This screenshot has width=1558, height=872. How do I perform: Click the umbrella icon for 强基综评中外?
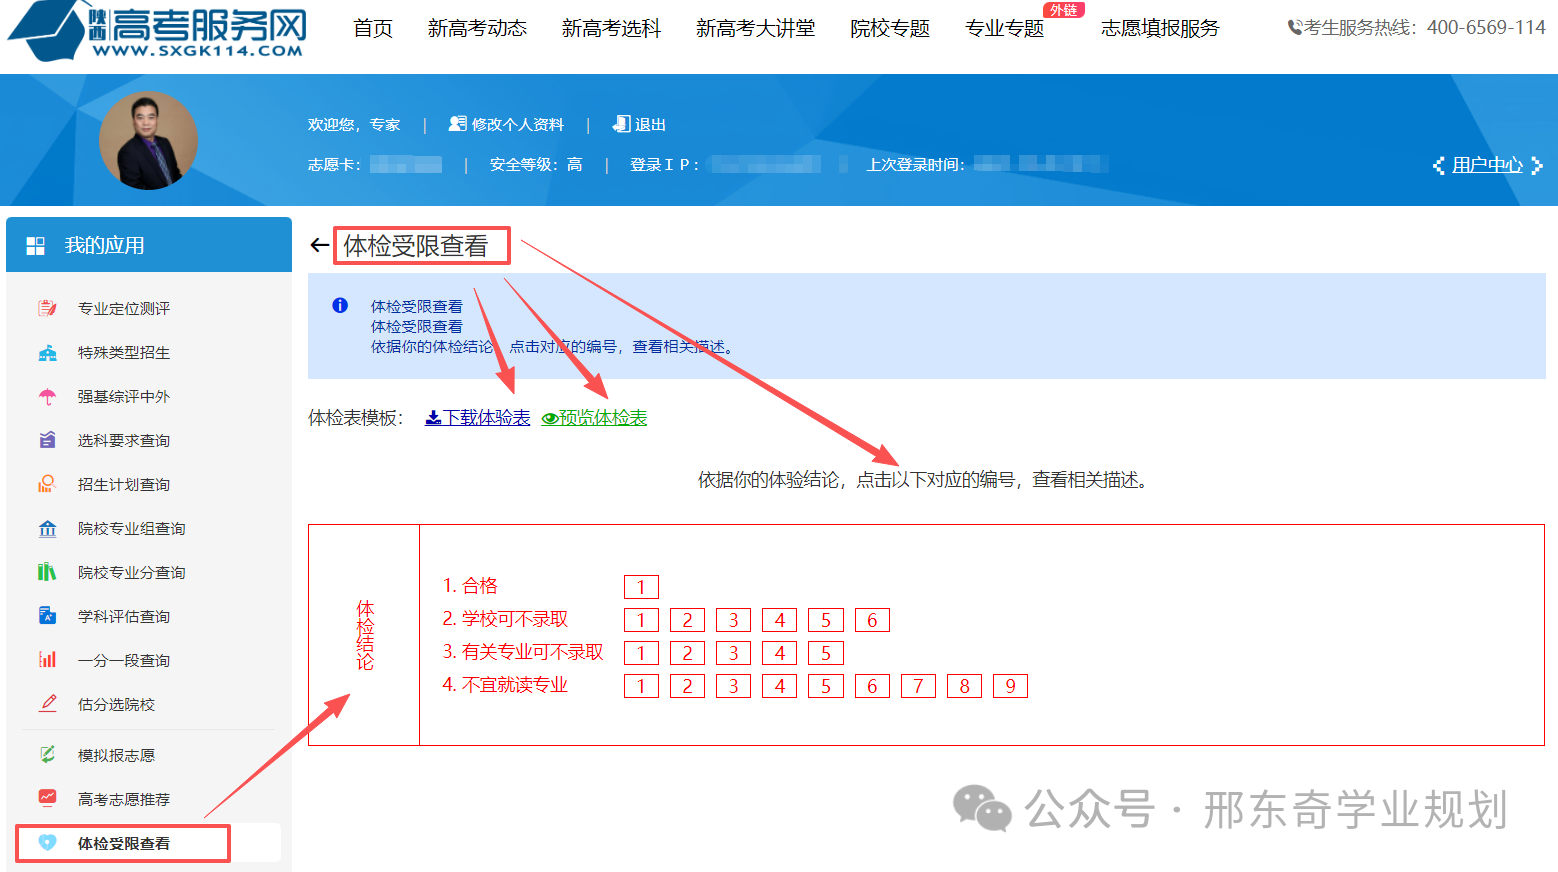[47, 396]
